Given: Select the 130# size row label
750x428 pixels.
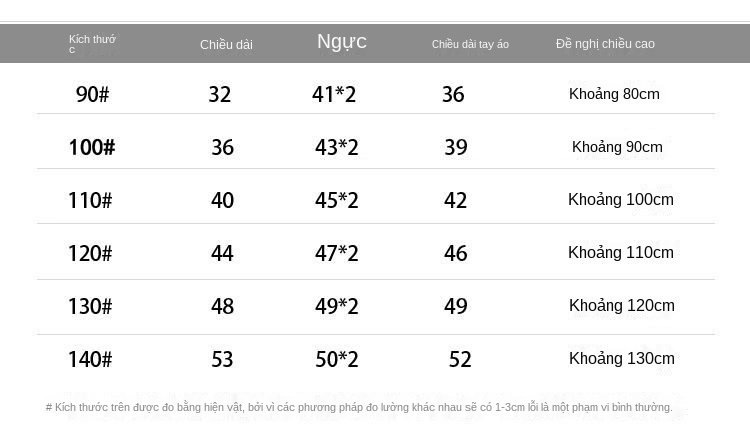Looking at the screenshot, I should pyautogui.click(x=90, y=306).
